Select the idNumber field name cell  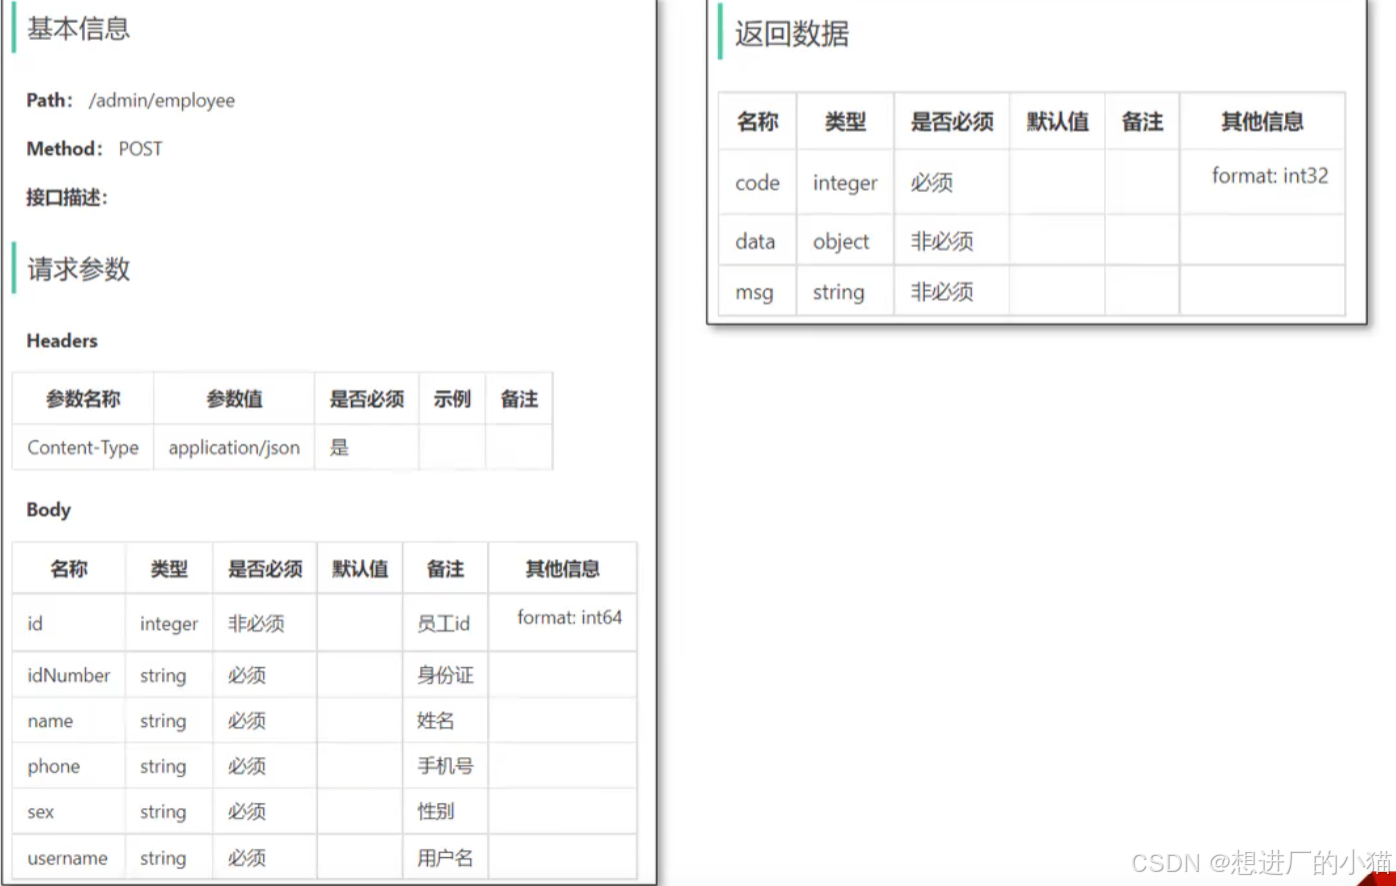(x=69, y=676)
